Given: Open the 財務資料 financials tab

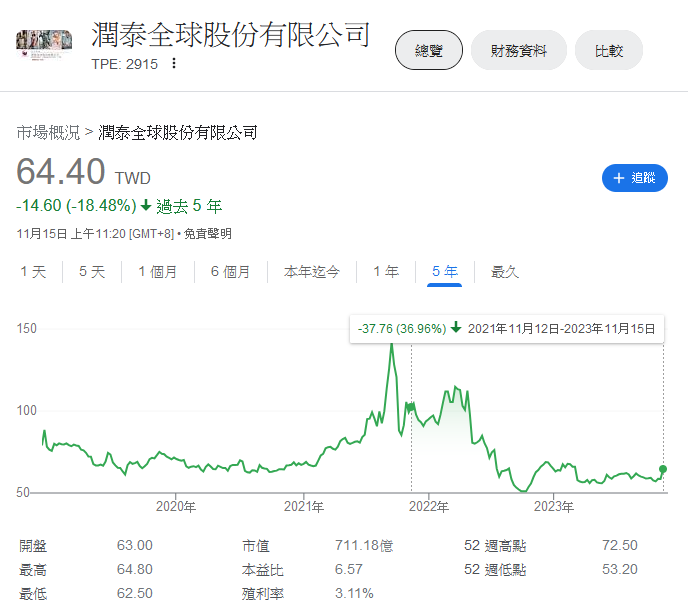Looking at the screenshot, I should click(518, 50).
